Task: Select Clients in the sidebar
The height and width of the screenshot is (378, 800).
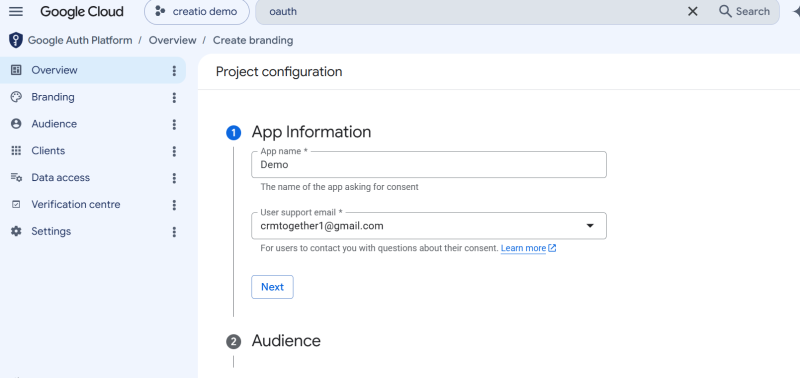Action: pos(93,151)
